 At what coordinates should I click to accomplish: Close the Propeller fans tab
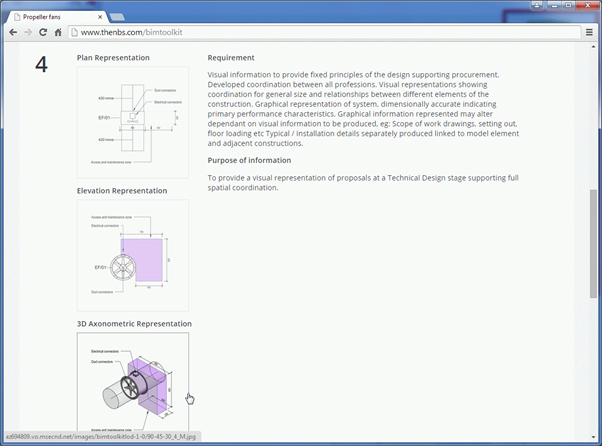(100, 17)
